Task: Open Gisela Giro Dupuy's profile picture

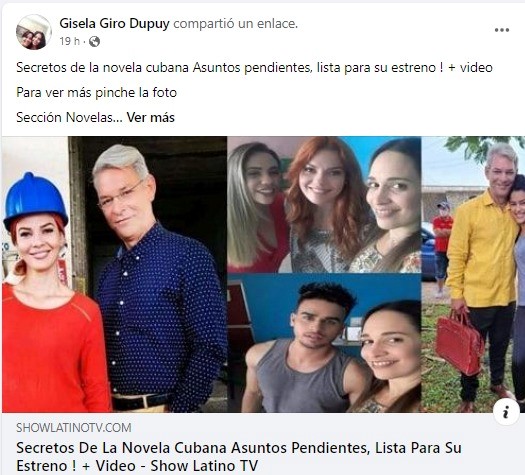Action: (x=33, y=32)
